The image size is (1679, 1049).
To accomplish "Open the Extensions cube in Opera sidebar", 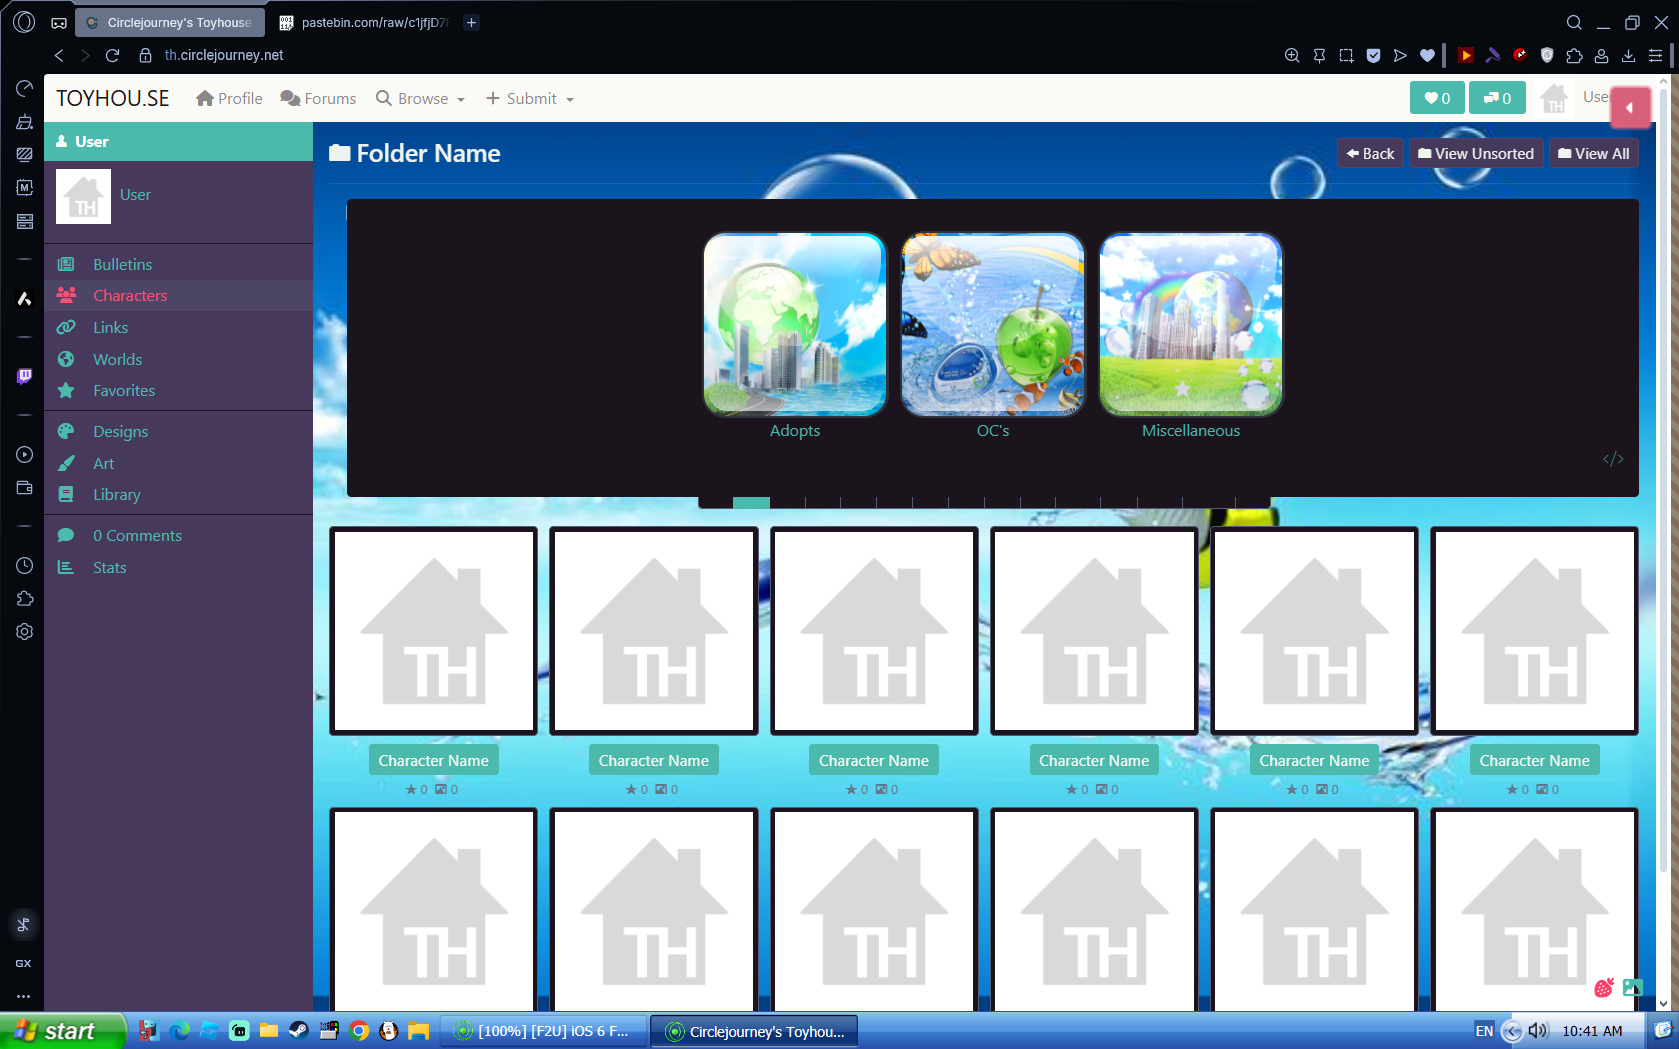I will click(24, 599).
